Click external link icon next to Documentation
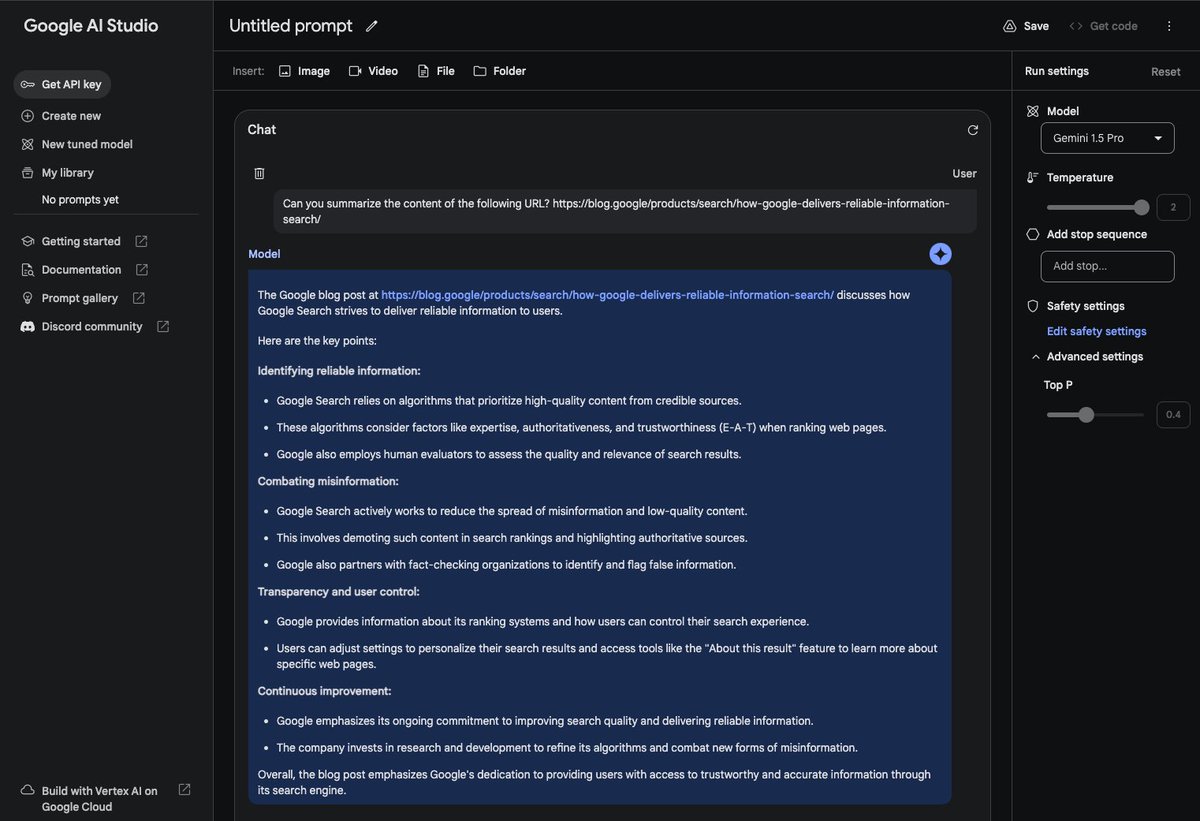The width and height of the screenshot is (1200, 821). coord(142,270)
